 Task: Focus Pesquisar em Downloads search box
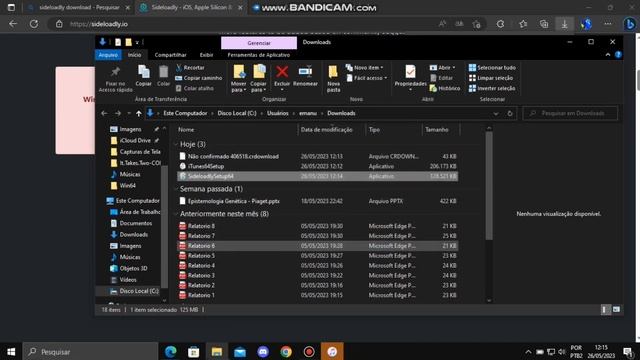pos(570,113)
